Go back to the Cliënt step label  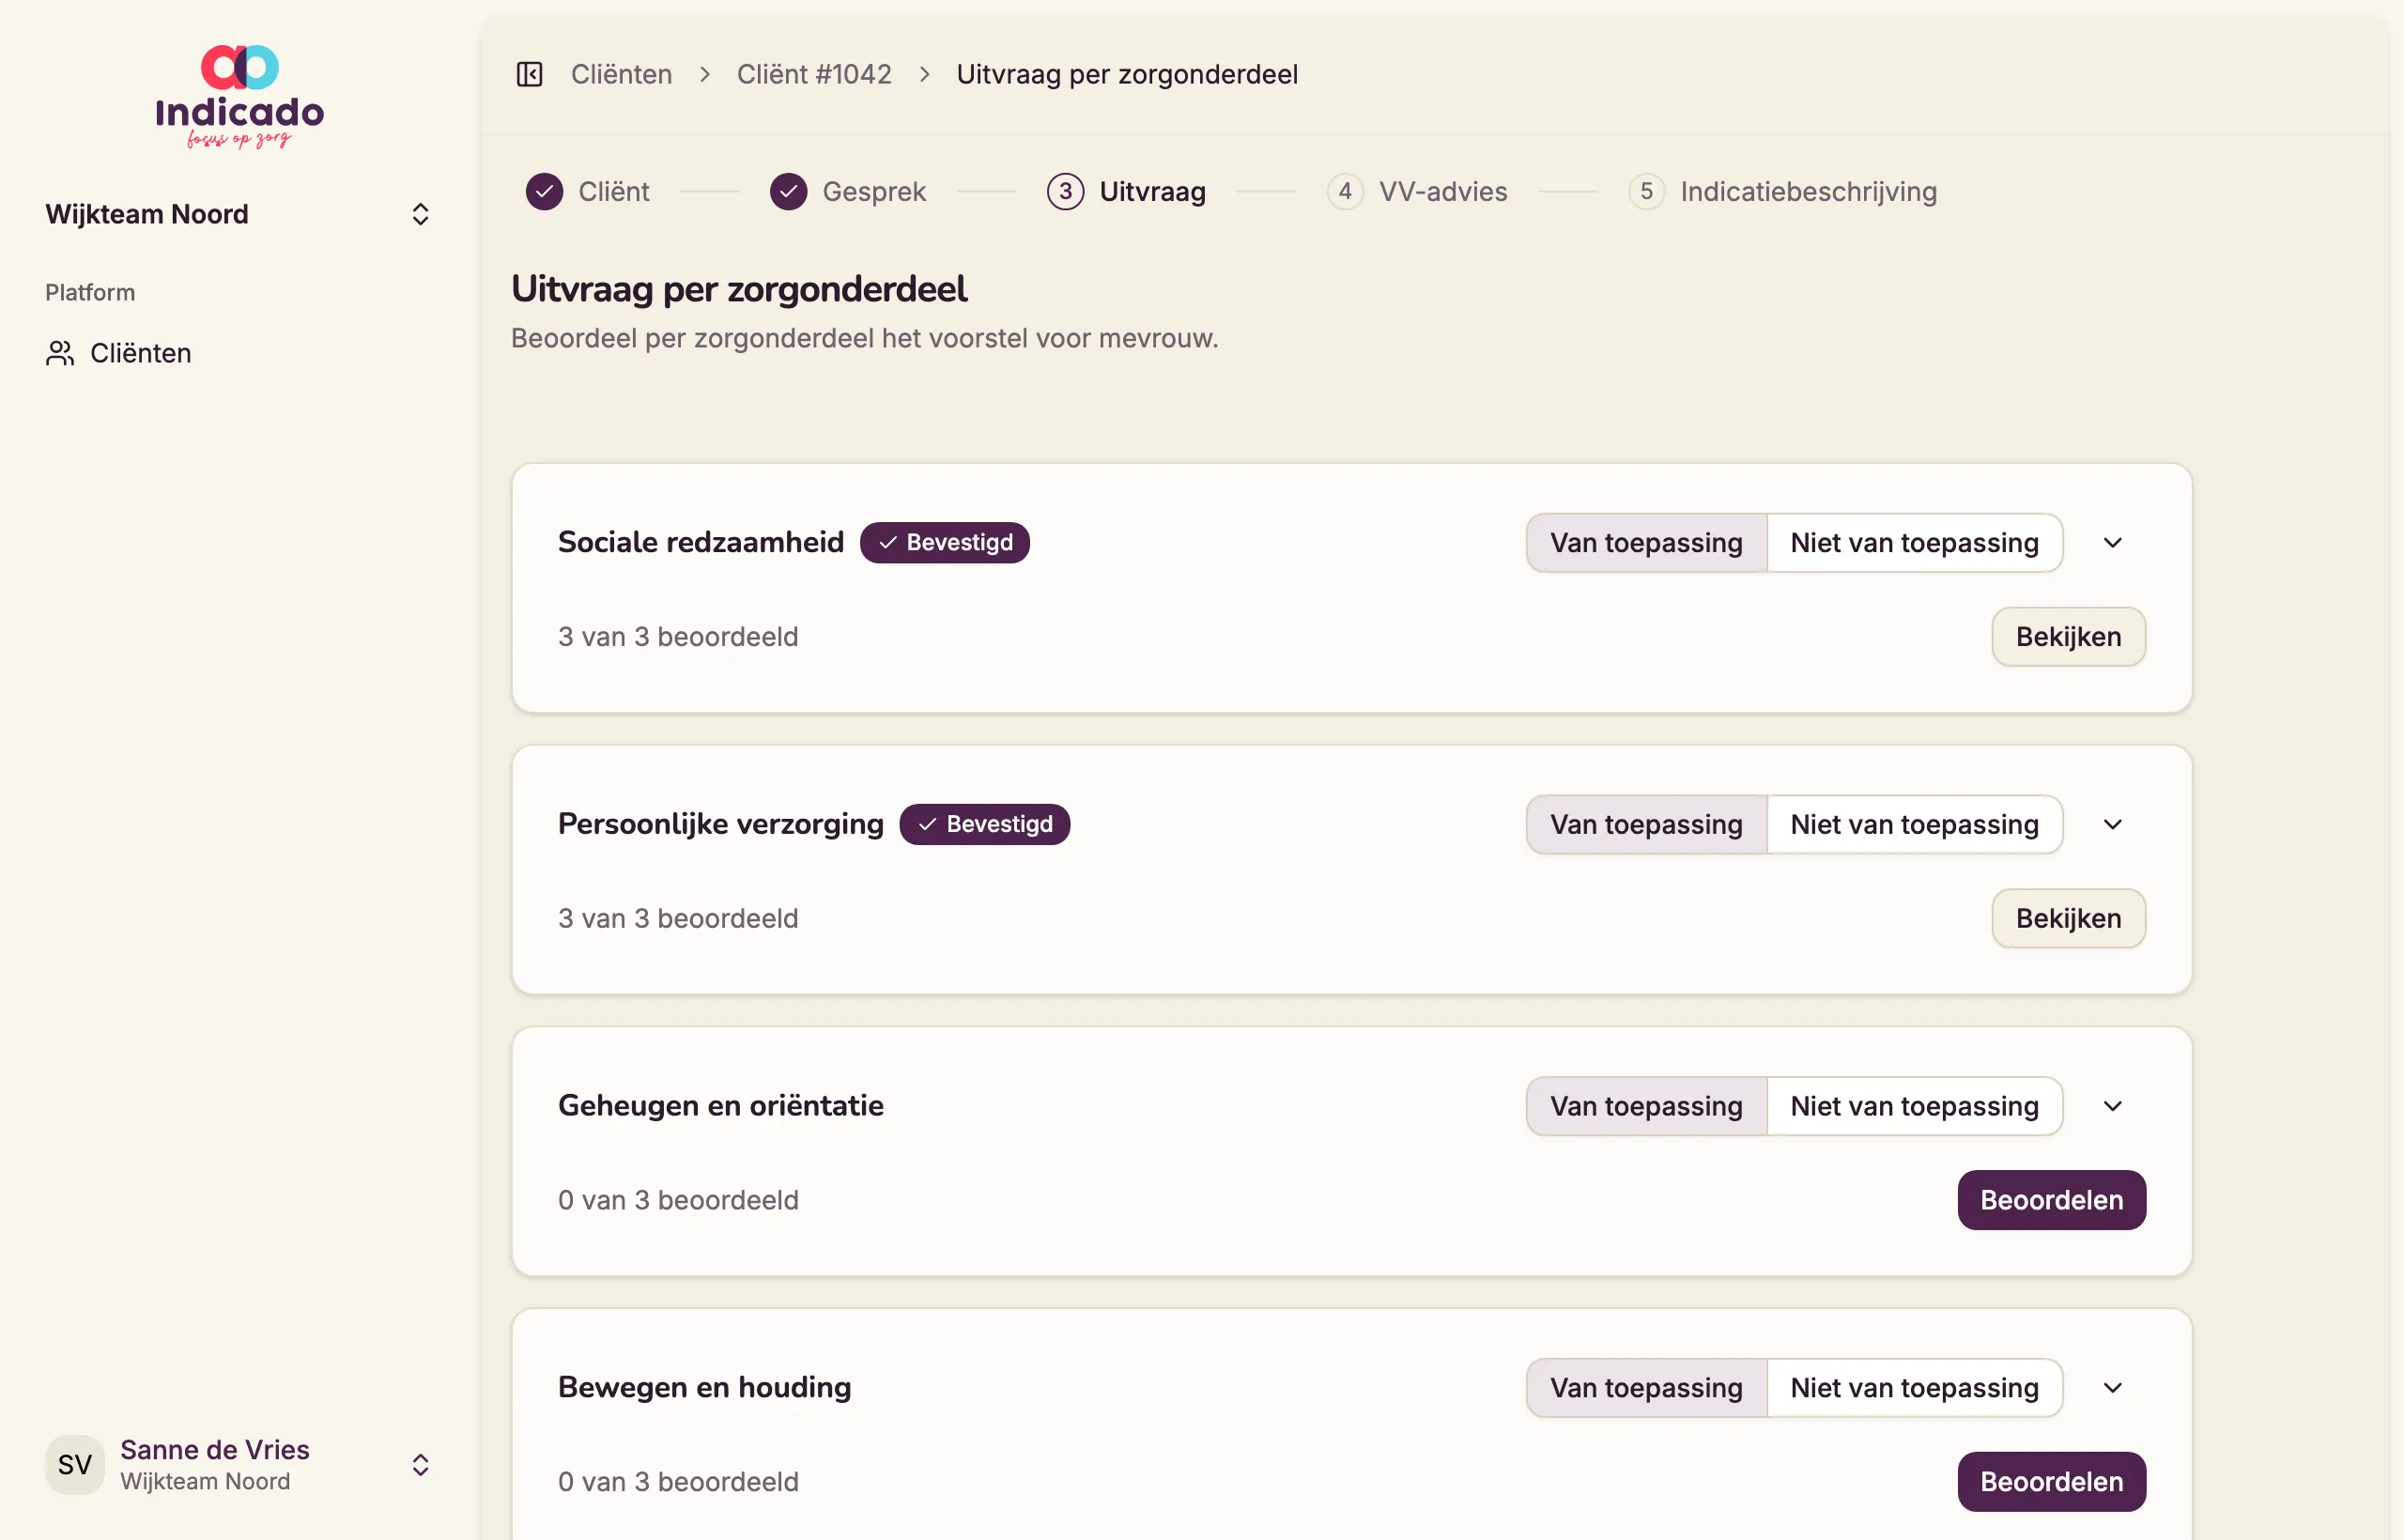pos(614,191)
